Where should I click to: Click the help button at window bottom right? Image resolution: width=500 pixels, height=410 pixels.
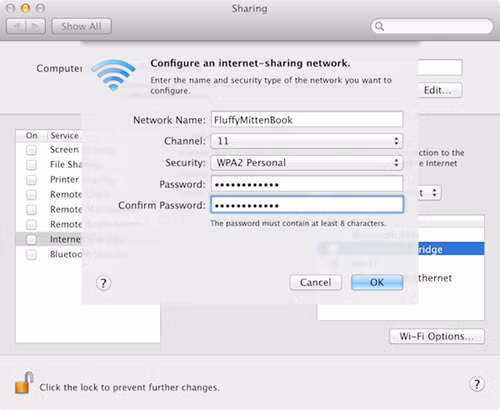click(x=477, y=384)
